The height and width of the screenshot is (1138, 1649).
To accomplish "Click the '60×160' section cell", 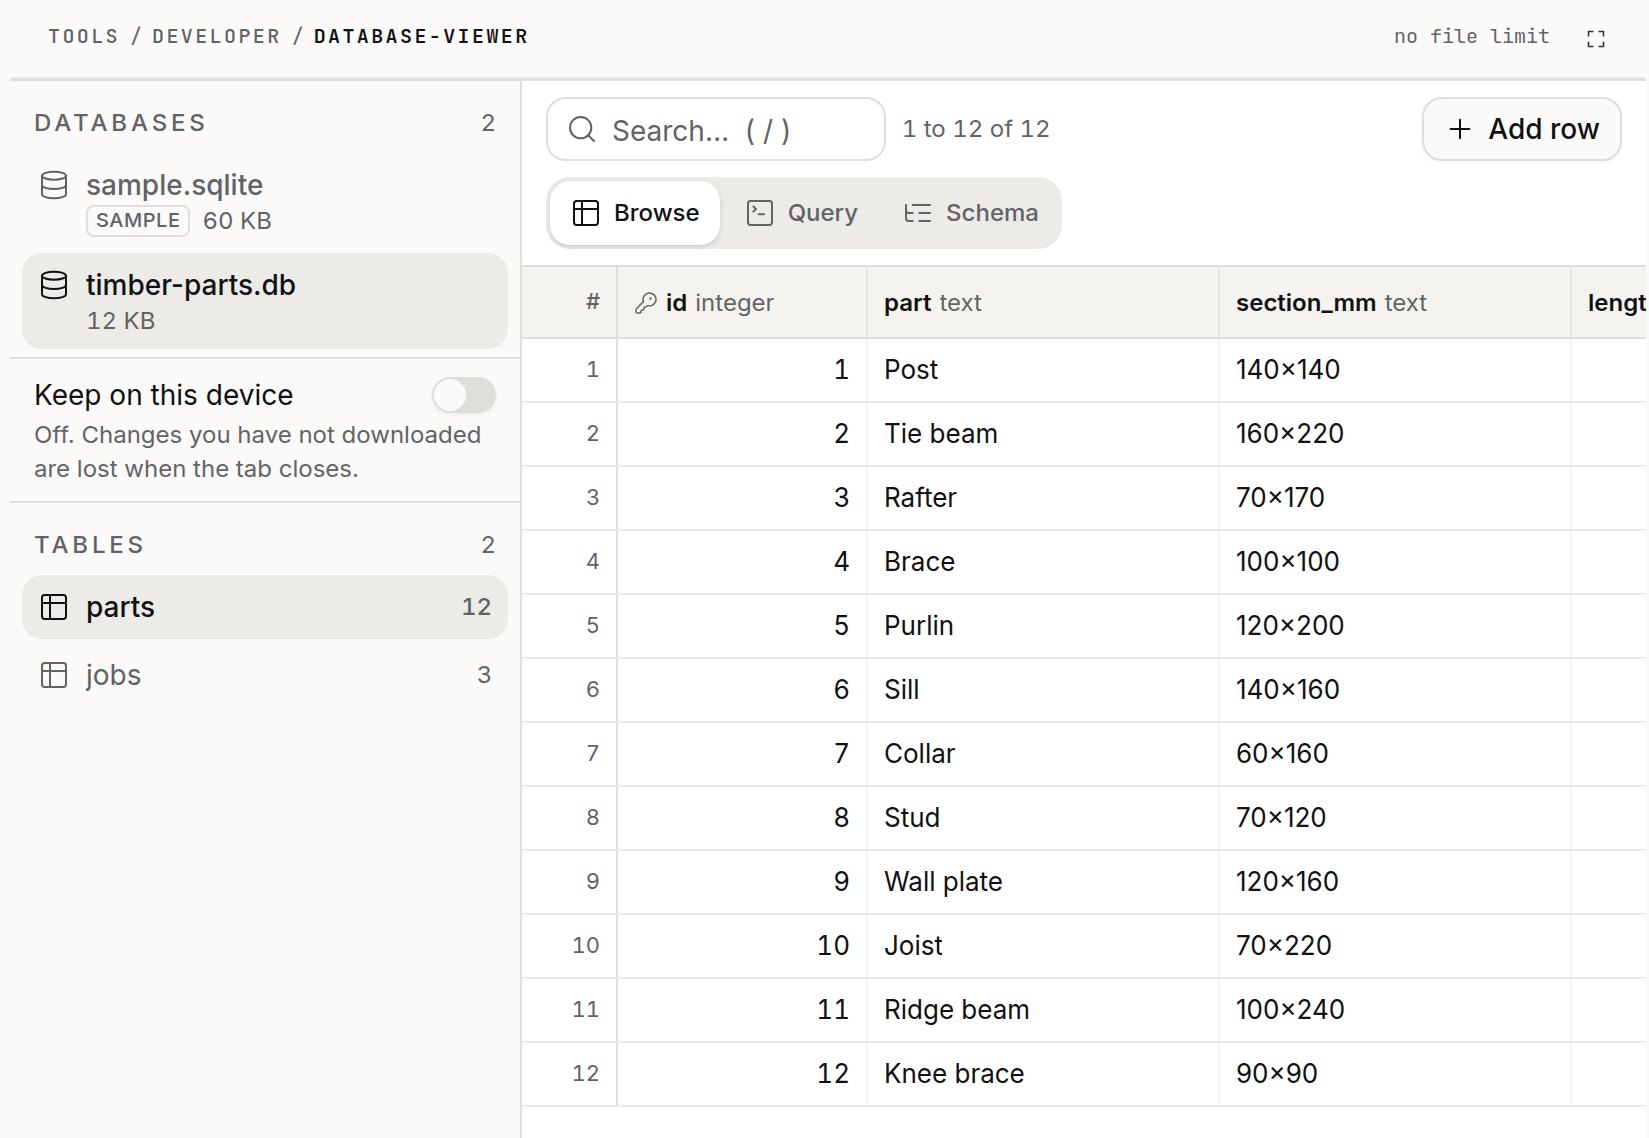I will [1395, 754].
